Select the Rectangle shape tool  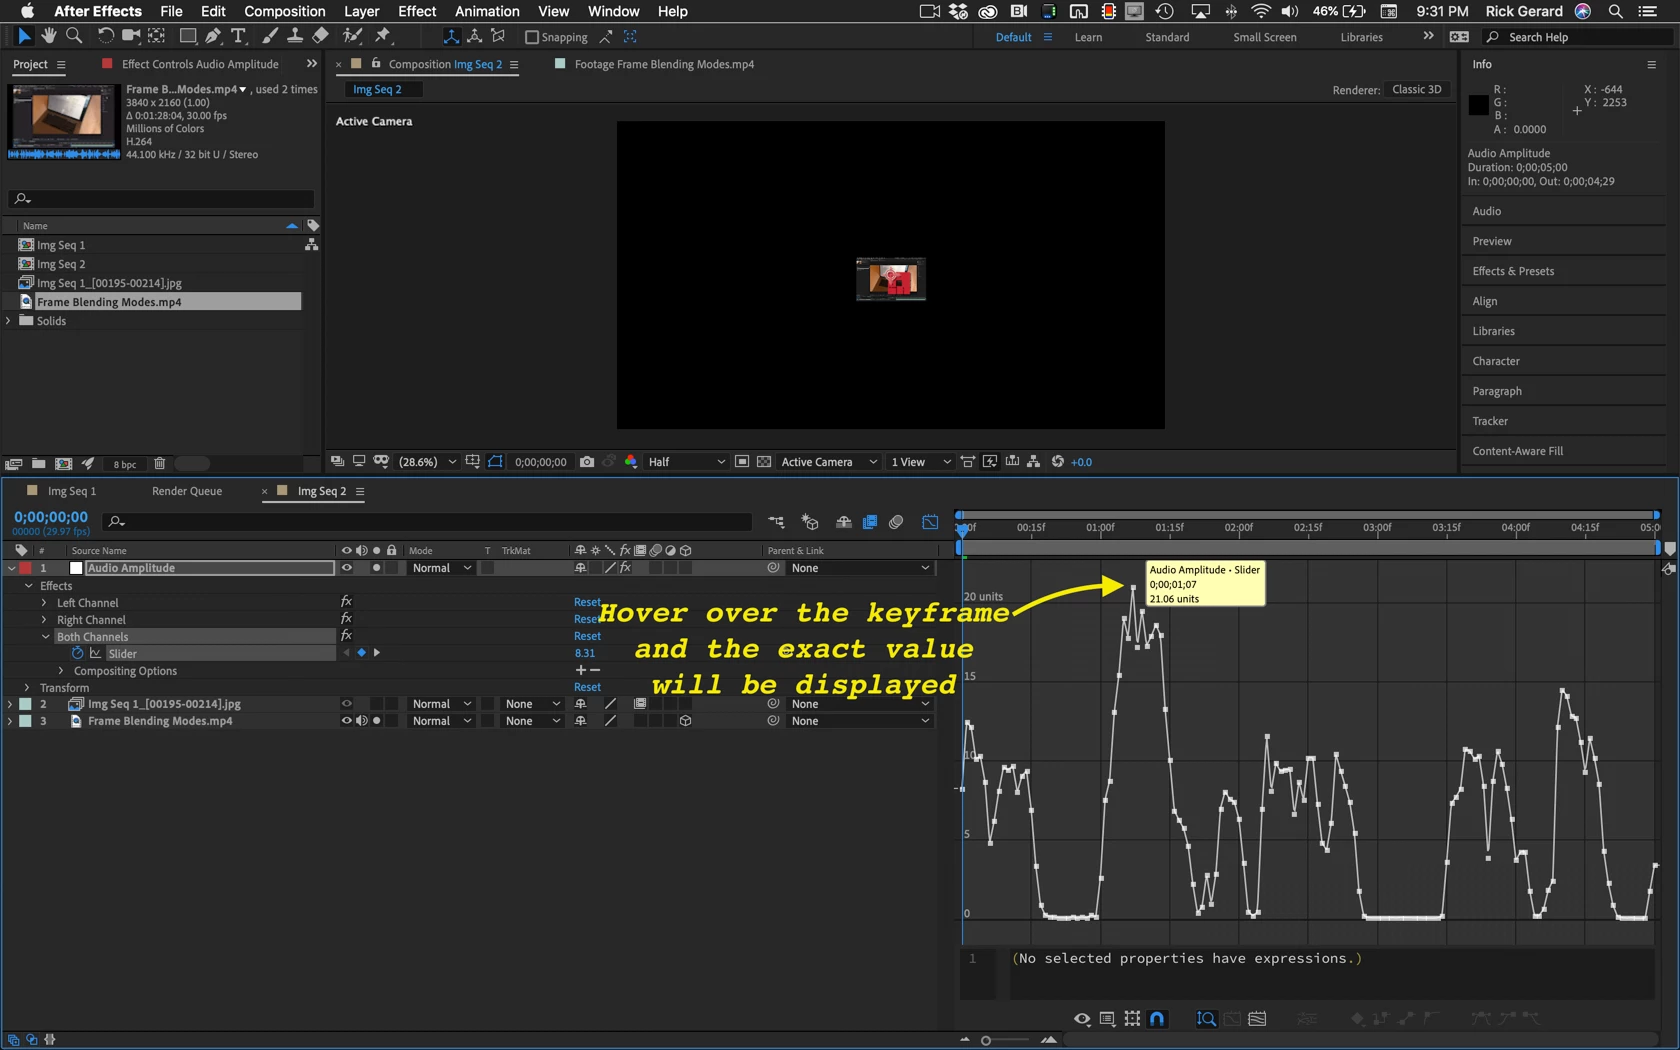(x=187, y=36)
